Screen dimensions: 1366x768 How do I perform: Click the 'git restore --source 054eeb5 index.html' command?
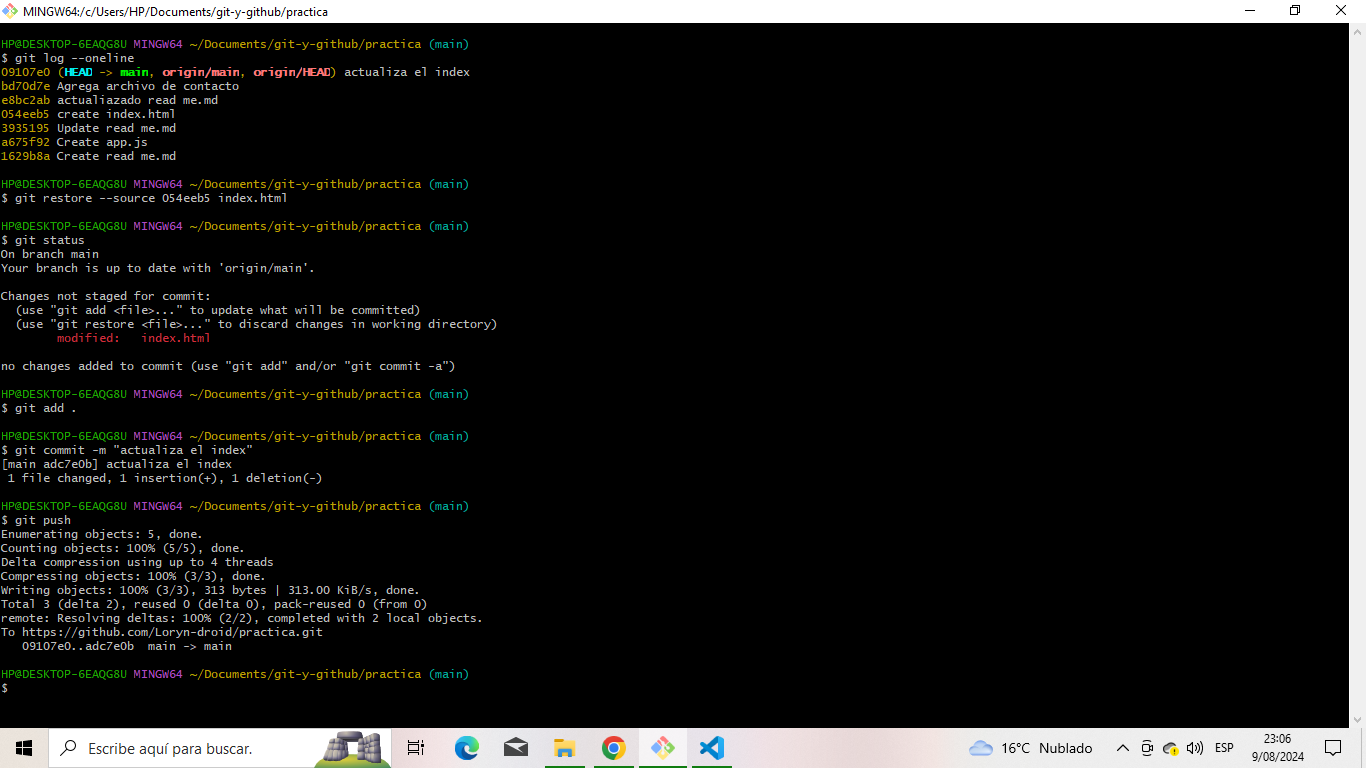(151, 198)
